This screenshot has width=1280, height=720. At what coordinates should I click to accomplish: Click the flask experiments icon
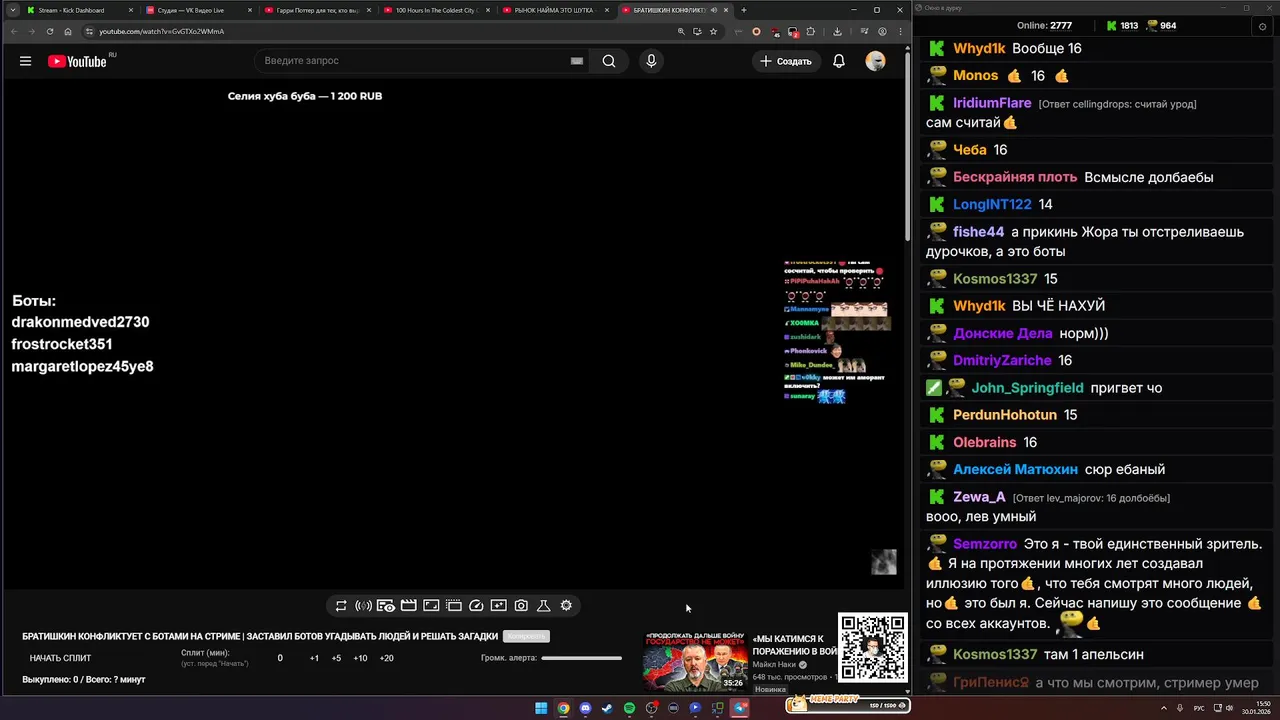coord(544,606)
